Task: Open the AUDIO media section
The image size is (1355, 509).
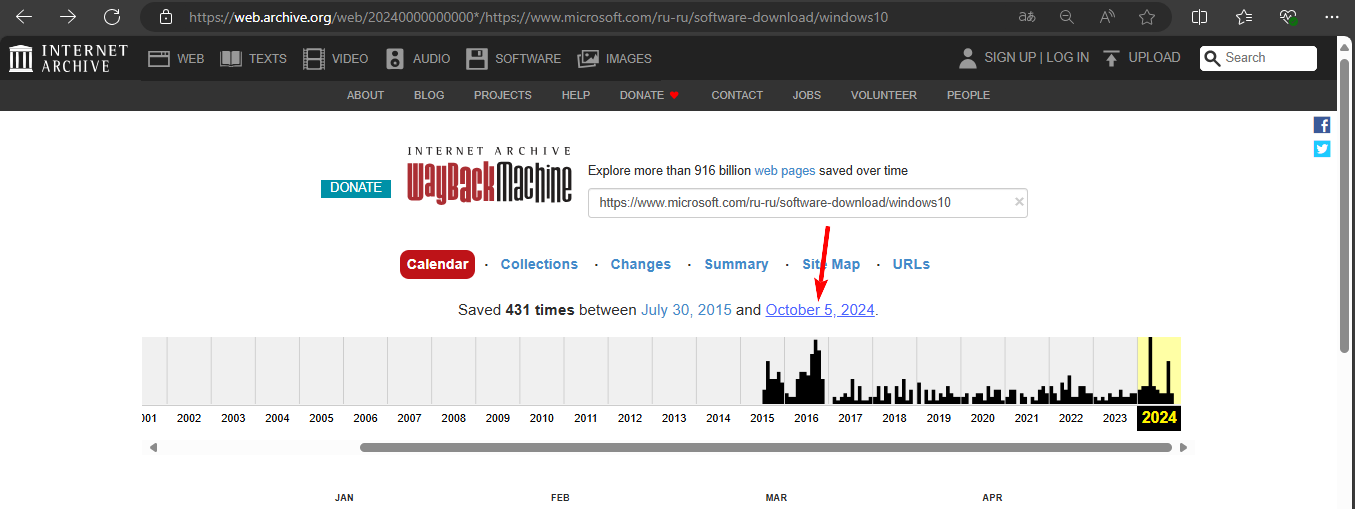Action: point(418,59)
